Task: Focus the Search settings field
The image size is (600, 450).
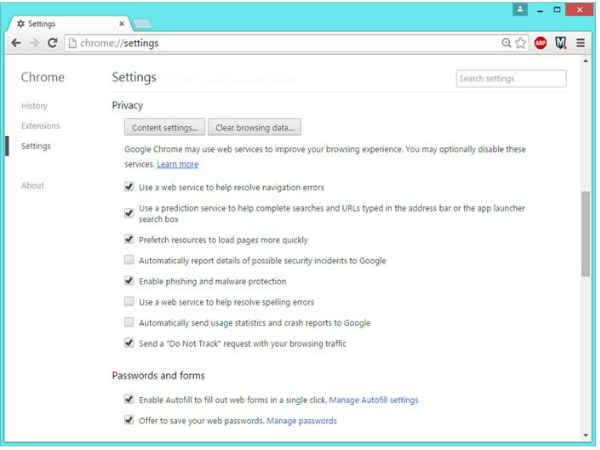Action: [x=511, y=79]
